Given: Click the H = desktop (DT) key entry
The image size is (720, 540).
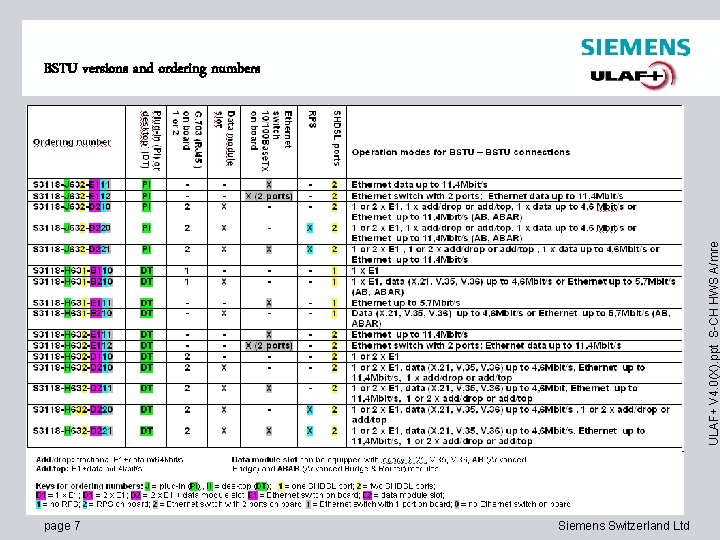Looking at the screenshot, I should [239, 486].
